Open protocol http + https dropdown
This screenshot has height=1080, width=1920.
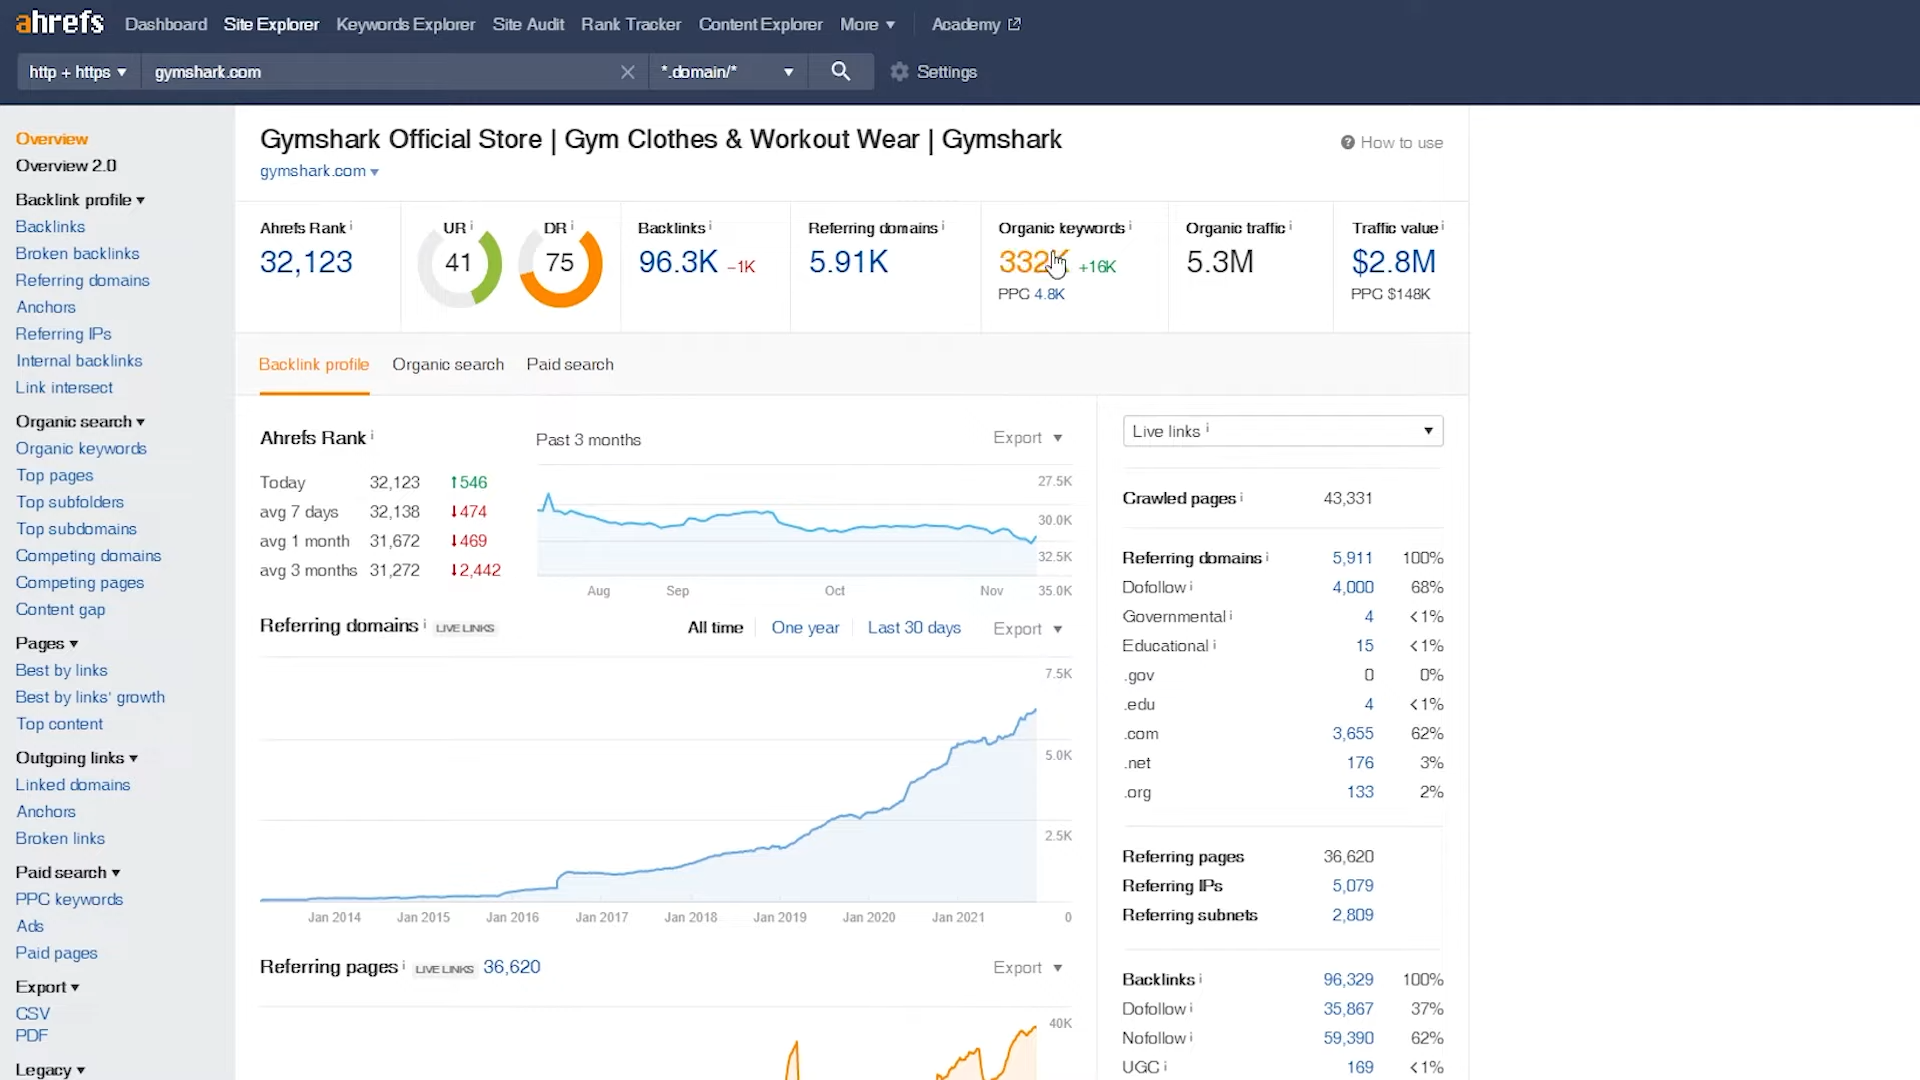point(78,72)
